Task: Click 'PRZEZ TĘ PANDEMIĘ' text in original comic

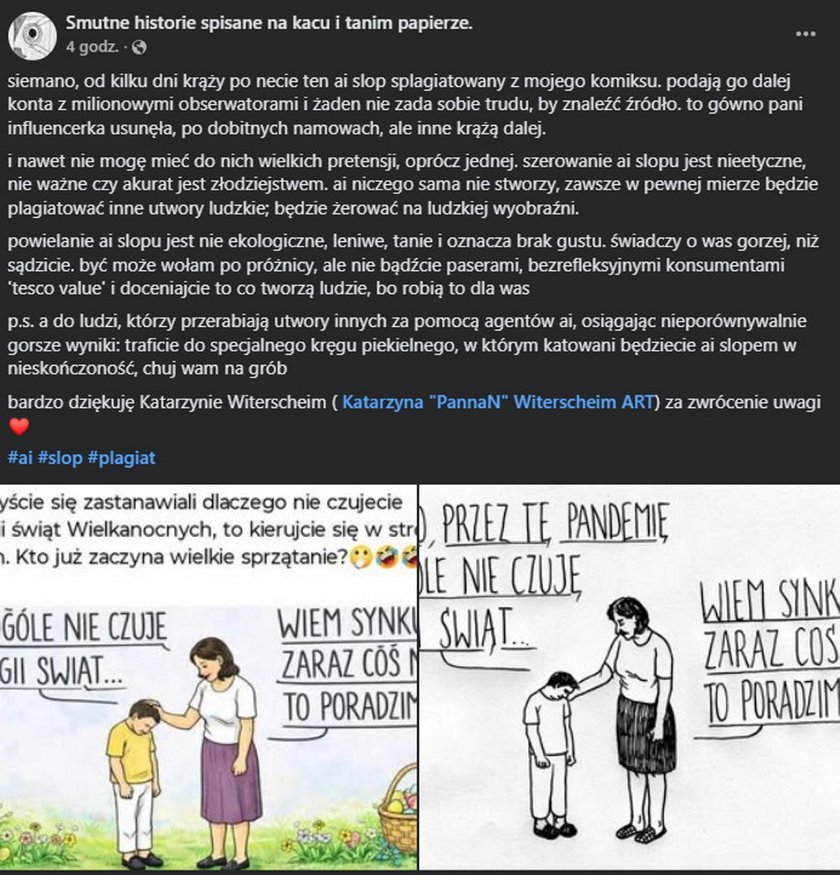Action: 555,524
